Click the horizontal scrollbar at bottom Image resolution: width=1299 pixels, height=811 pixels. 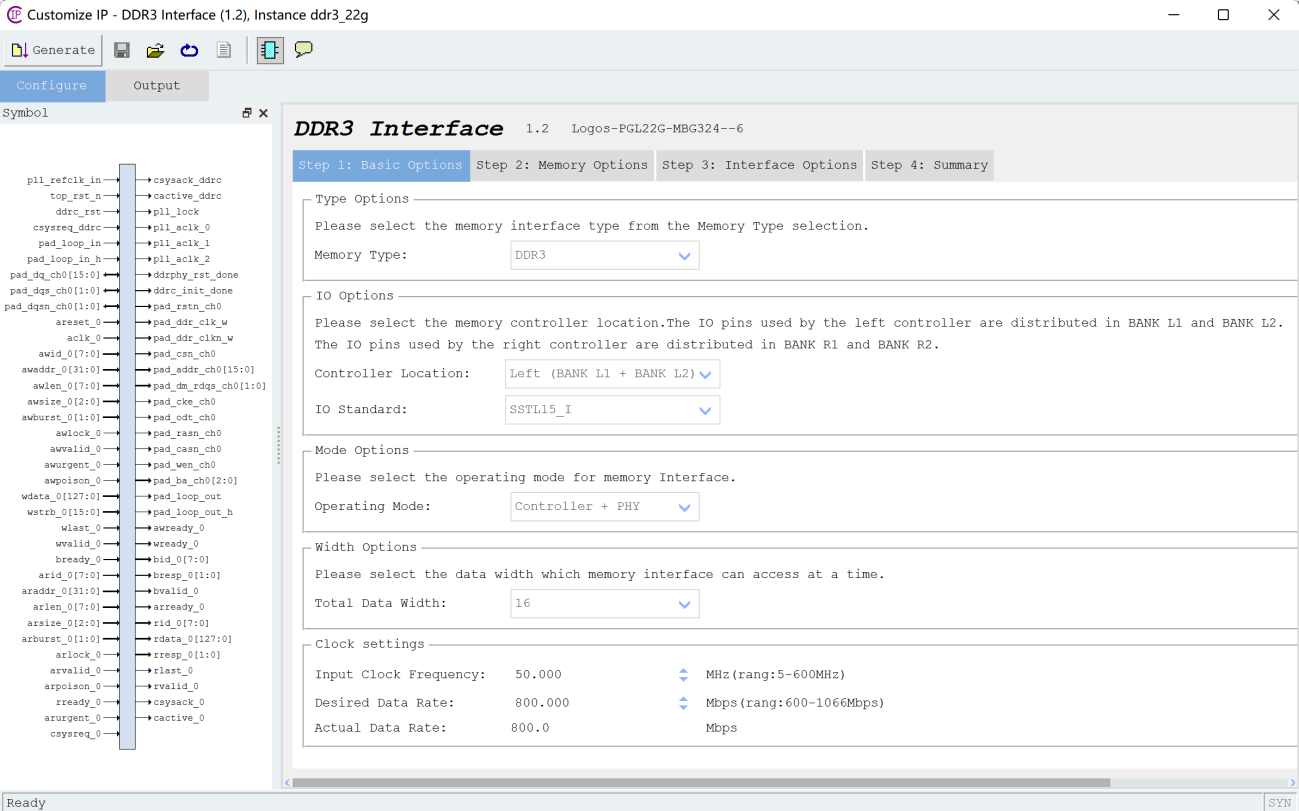(x=700, y=783)
